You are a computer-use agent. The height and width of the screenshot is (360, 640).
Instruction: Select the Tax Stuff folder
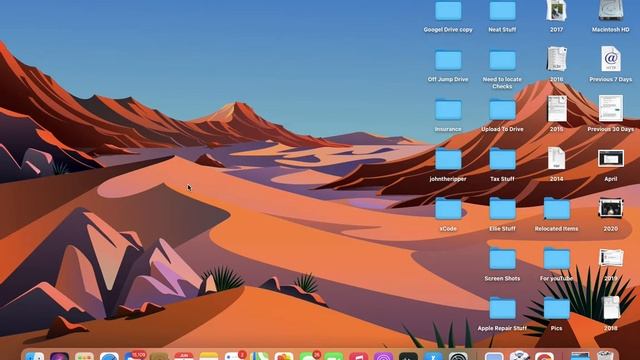point(502,160)
